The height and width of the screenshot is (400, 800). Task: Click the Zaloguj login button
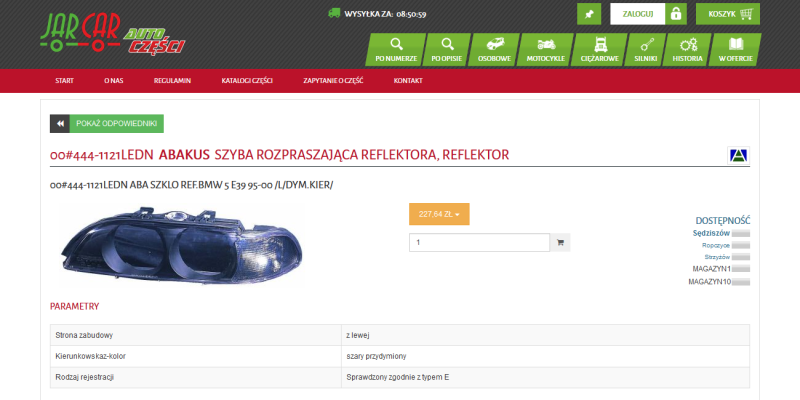[x=638, y=14]
